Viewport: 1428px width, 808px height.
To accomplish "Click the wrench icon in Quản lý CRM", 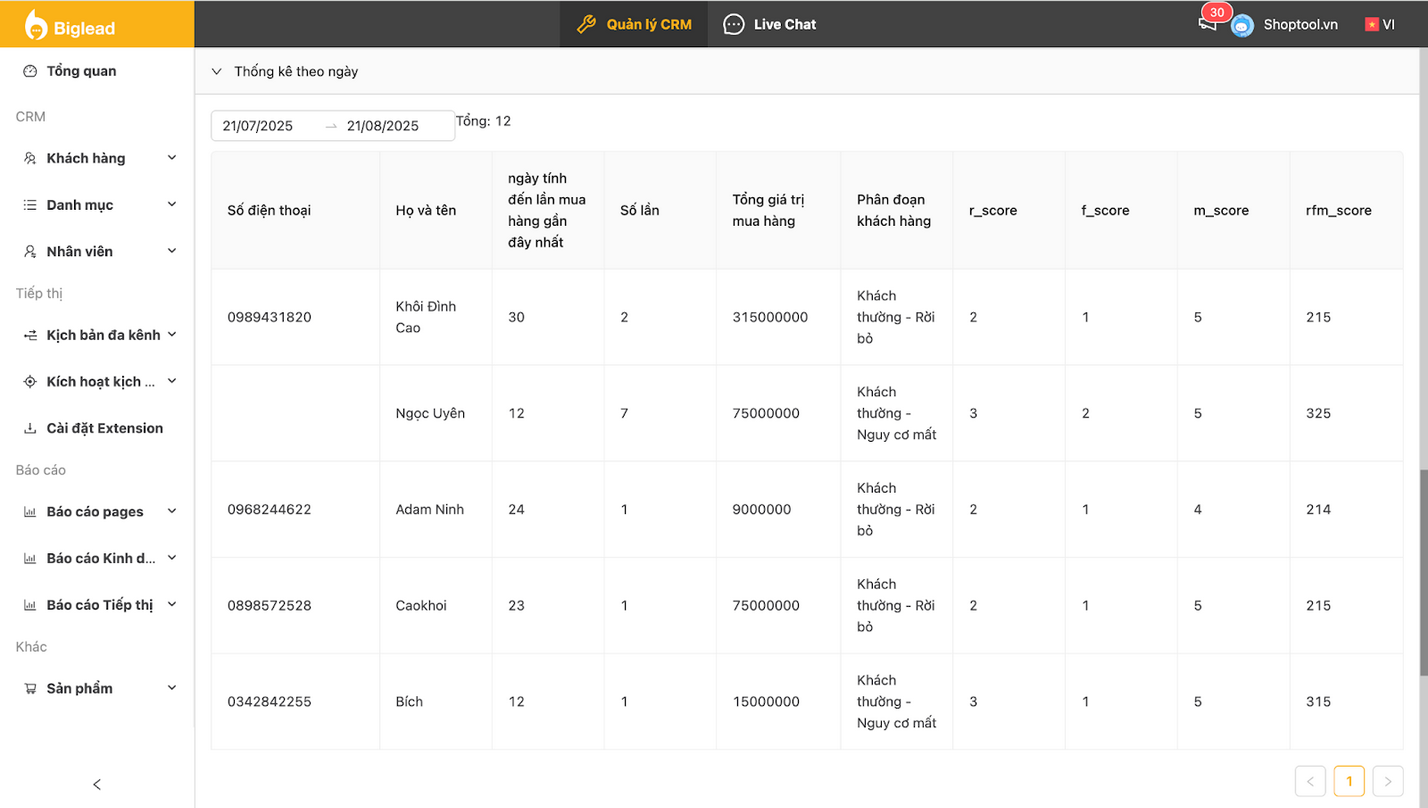I will pyautogui.click(x=587, y=24).
